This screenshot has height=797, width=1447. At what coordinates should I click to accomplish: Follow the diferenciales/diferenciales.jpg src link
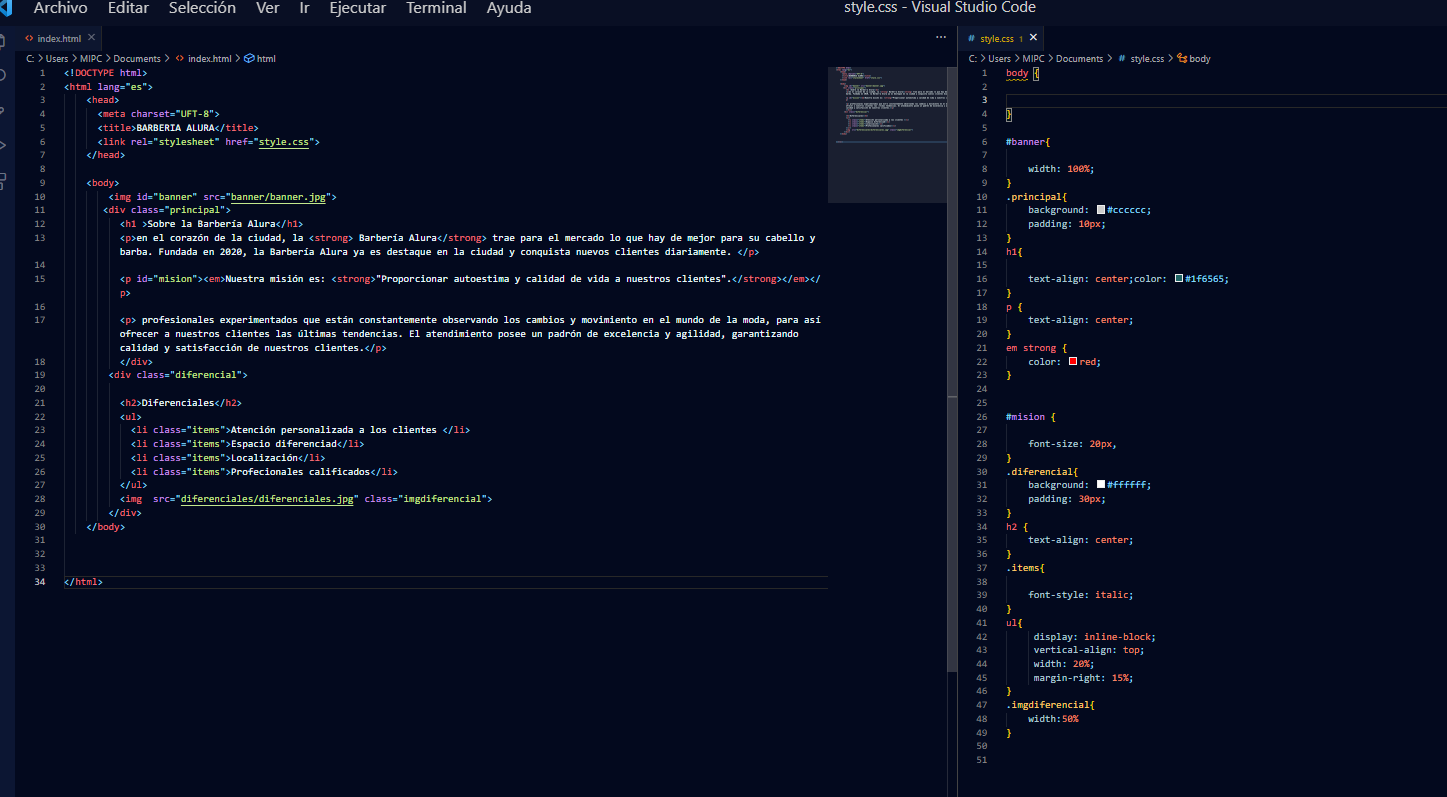[267, 498]
